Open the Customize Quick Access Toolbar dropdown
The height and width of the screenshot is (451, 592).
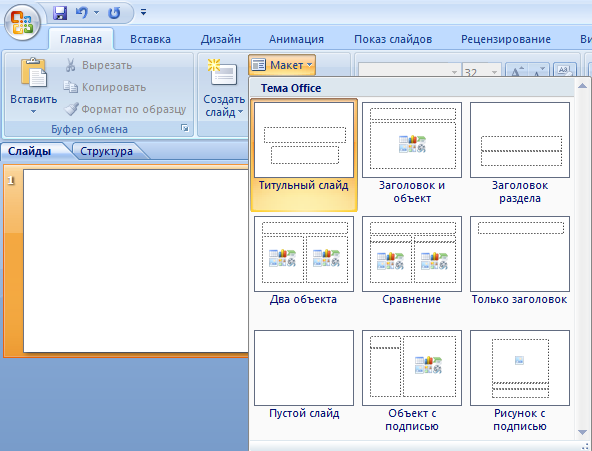[143, 12]
